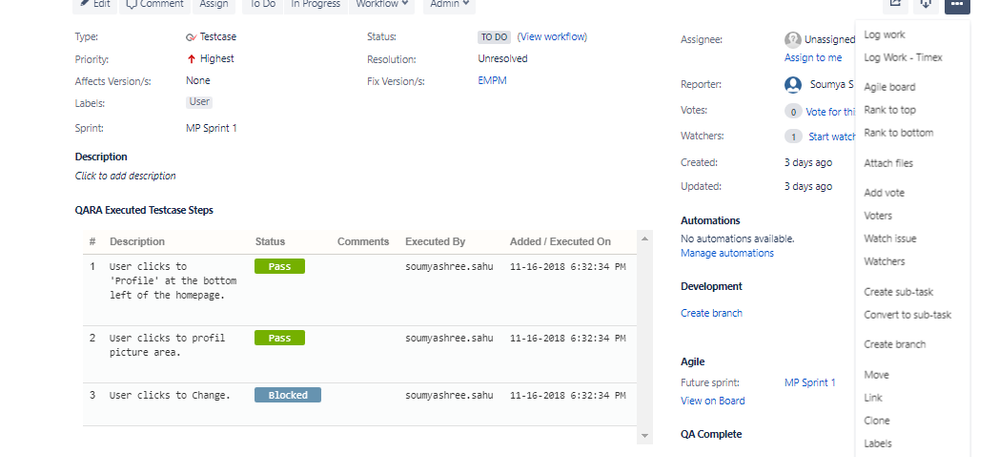Click the Pass status of step 1

click(280, 266)
